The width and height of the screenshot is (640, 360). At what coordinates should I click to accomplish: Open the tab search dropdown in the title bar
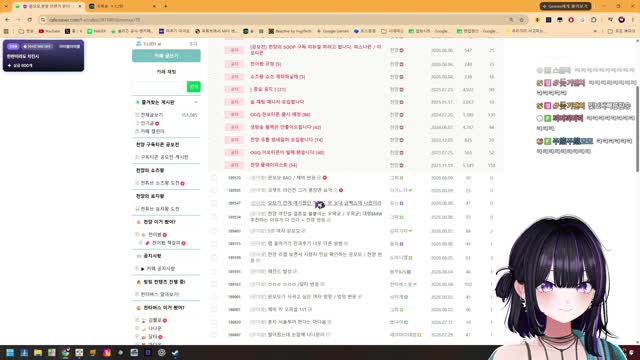(6, 6)
